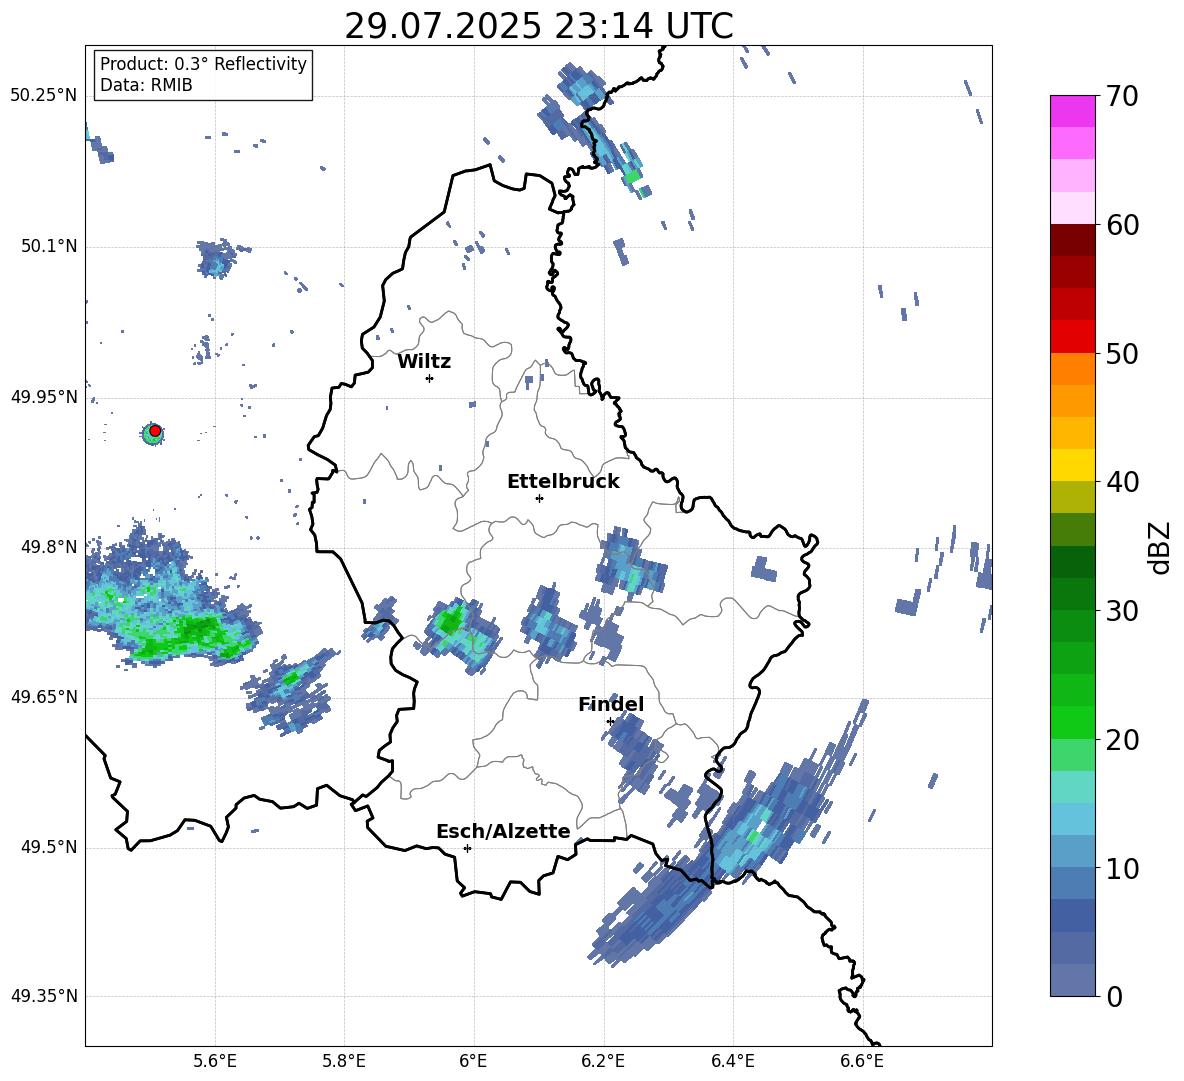The width and height of the screenshot is (1184, 1081).
Task: Click the colorbar value 50
Action: [x=1122, y=353]
